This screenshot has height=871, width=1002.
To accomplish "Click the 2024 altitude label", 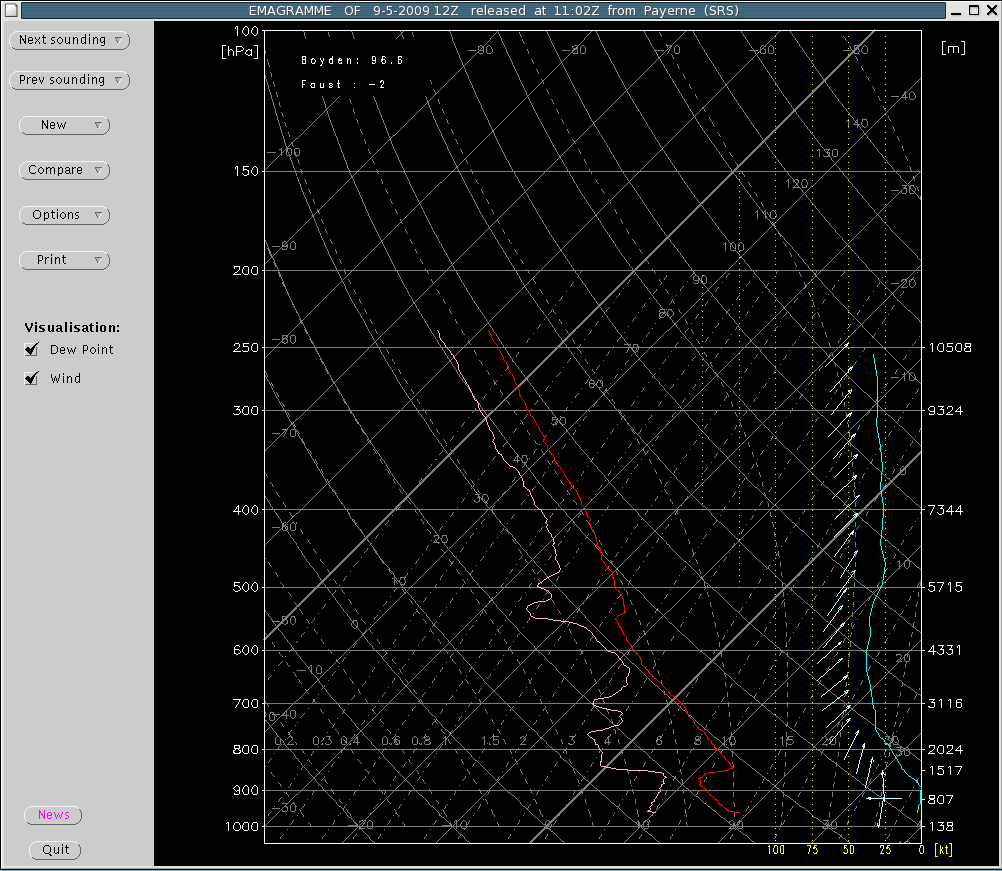I will (945, 750).
